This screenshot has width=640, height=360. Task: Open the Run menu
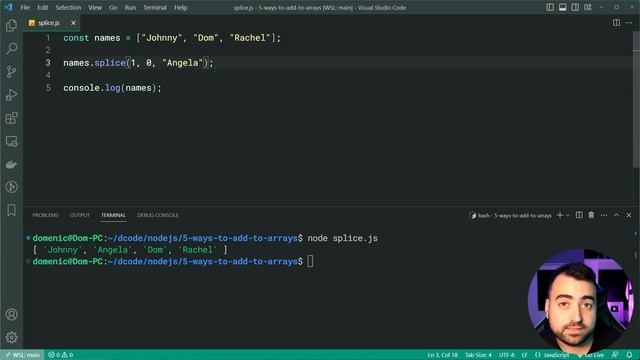(x=130, y=7)
